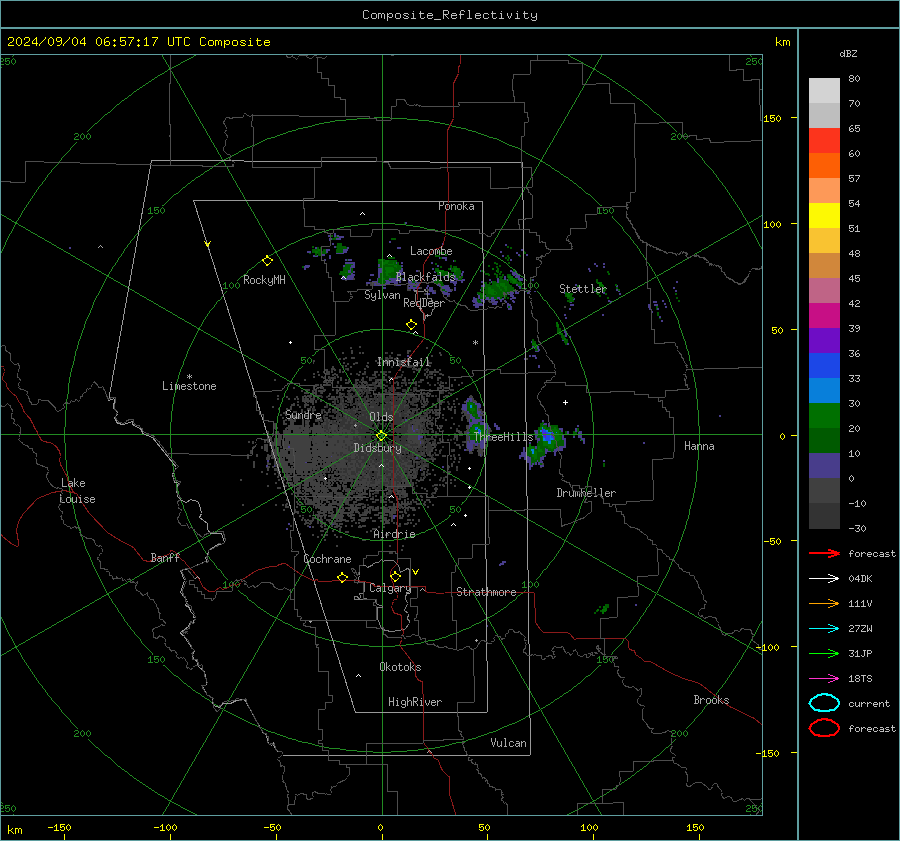Choose the green 31JP arrow icon
The height and width of the screenshot is (841, 900).
(x=824, y=653)
